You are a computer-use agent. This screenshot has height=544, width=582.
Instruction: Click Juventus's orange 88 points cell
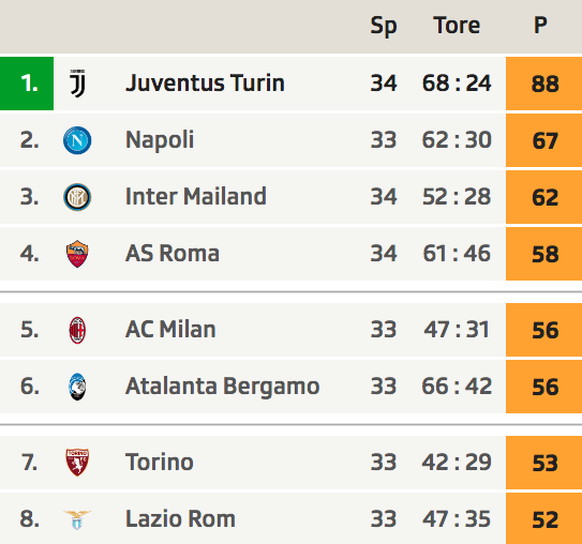click(x=544, y=83)
